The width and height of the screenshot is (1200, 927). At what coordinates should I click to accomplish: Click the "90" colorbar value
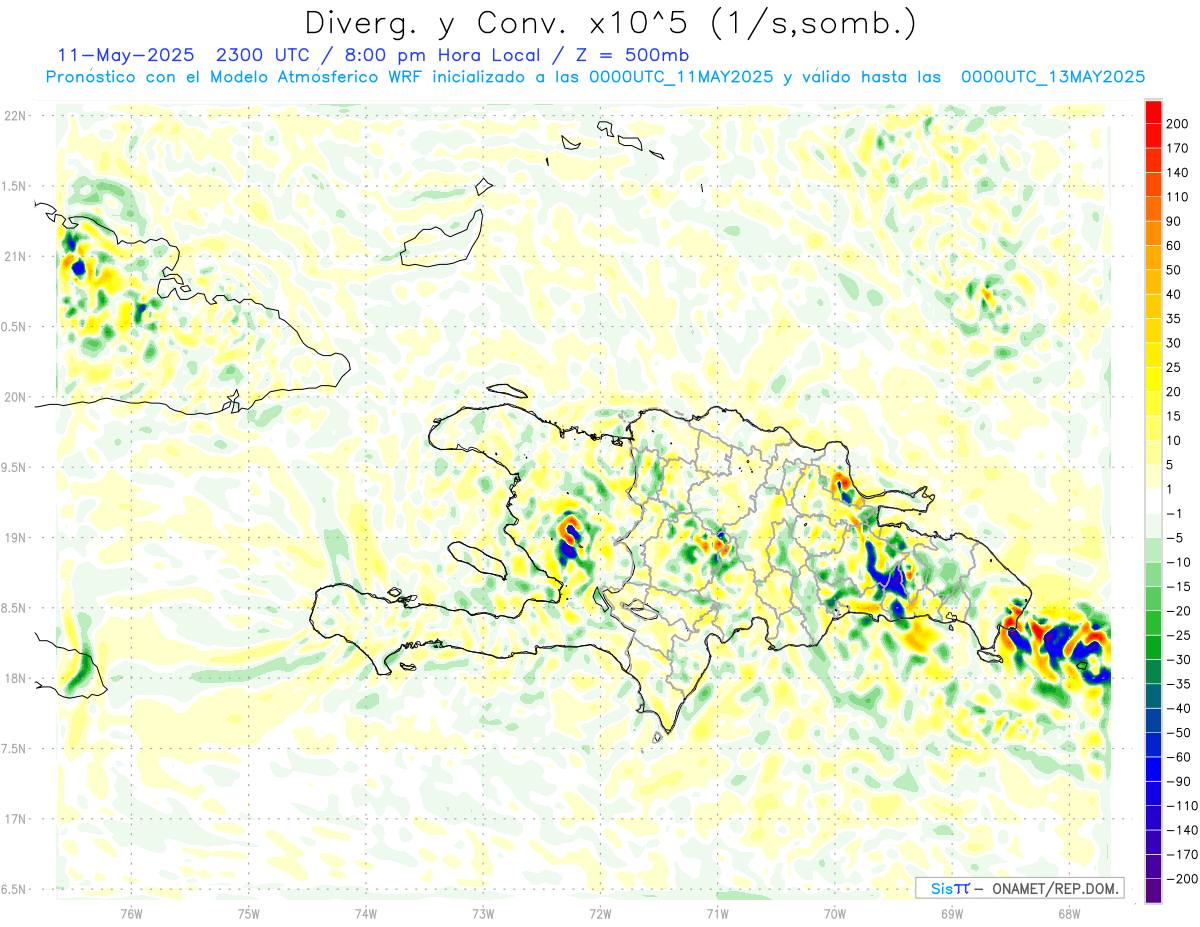pyautogui.click(x=1174, y=221)
